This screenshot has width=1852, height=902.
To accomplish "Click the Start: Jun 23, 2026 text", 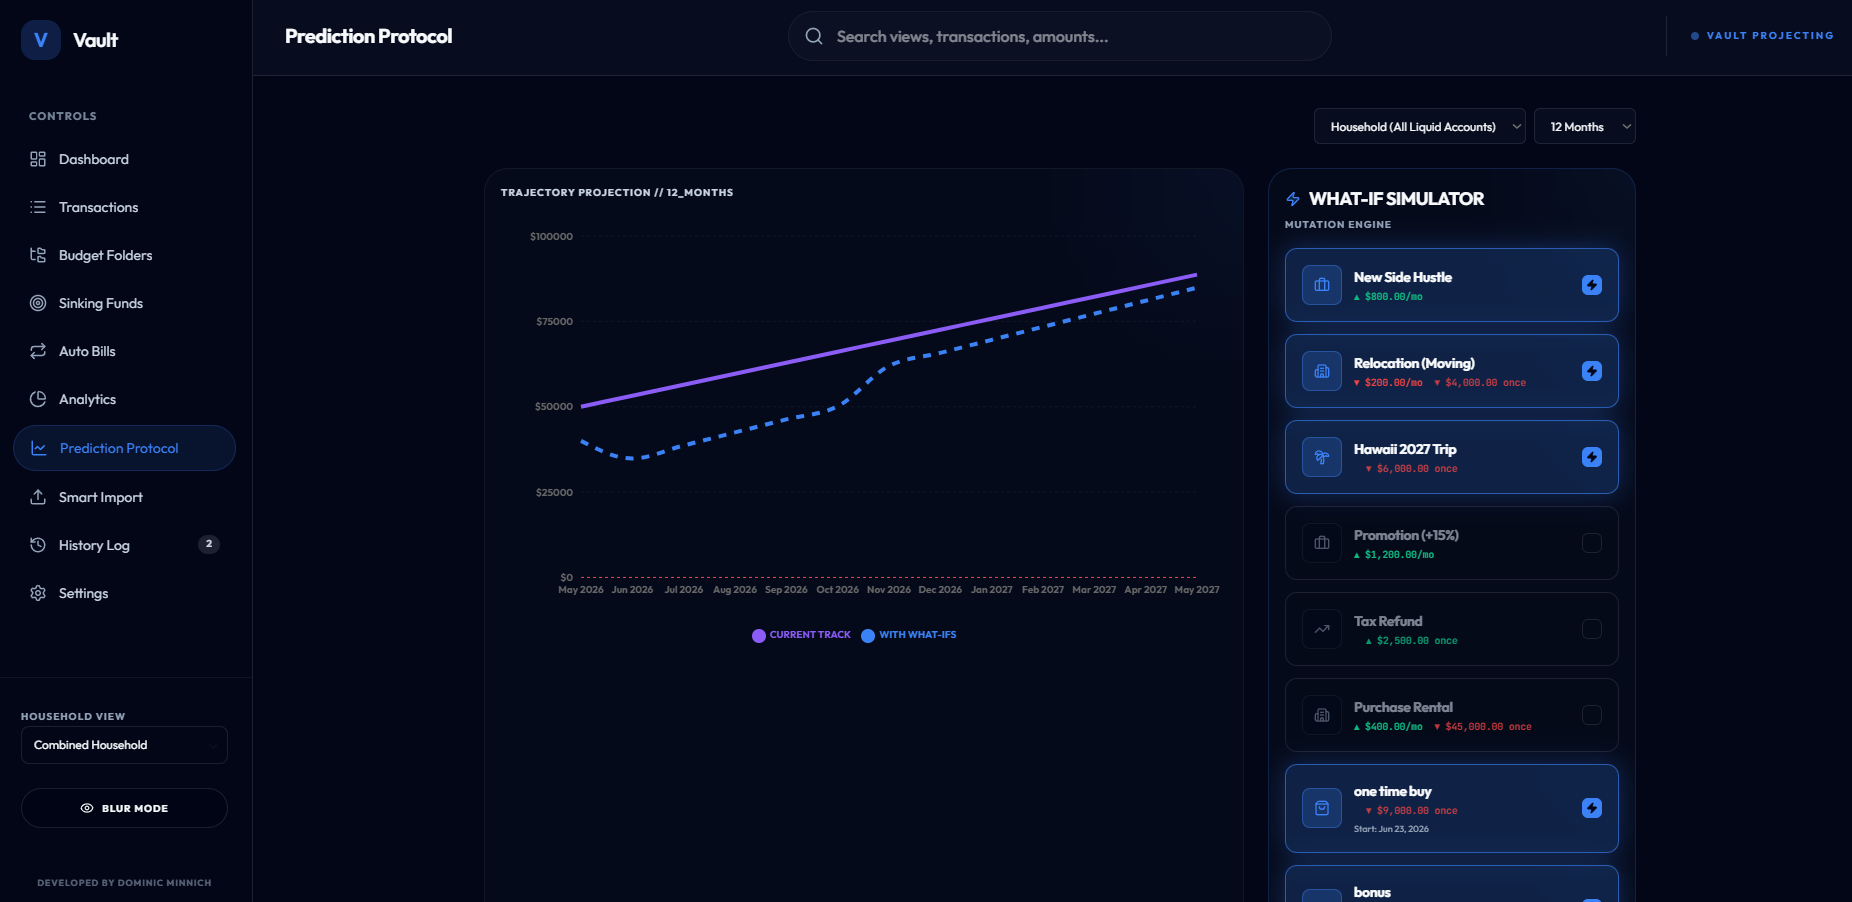I will tap(1391, 829).
